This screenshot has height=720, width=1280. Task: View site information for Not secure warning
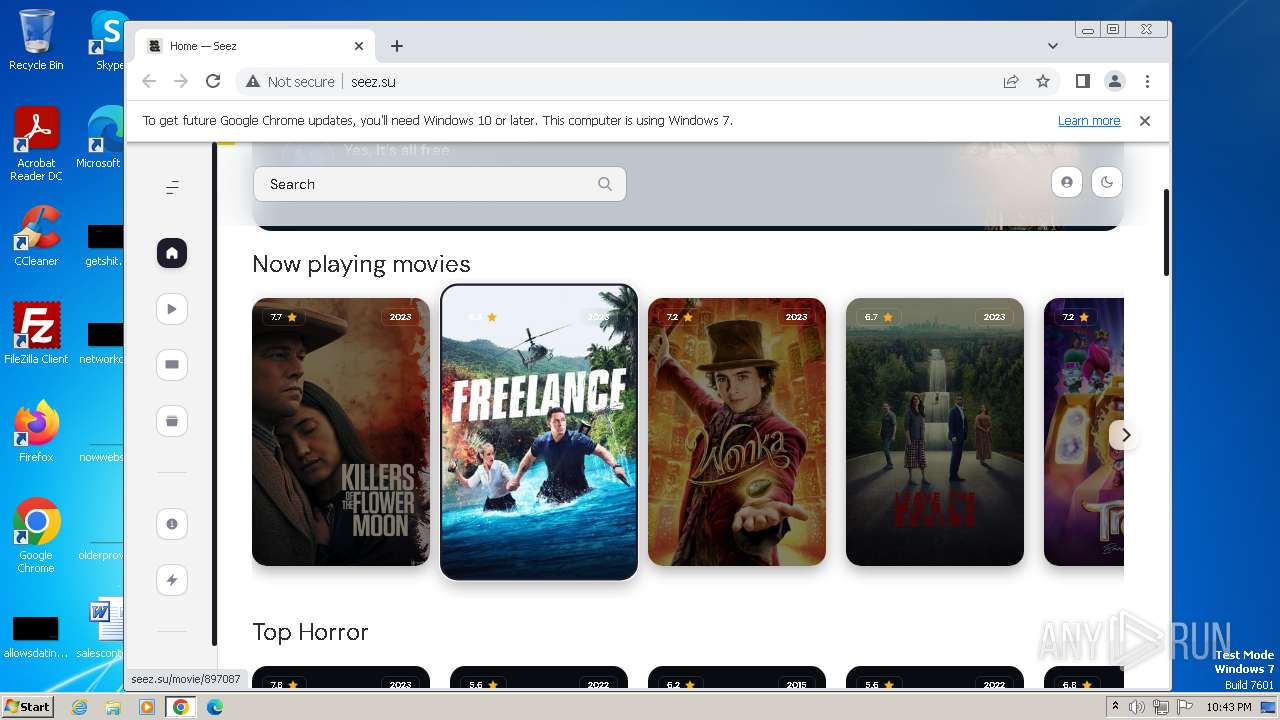tap(290, 82)
